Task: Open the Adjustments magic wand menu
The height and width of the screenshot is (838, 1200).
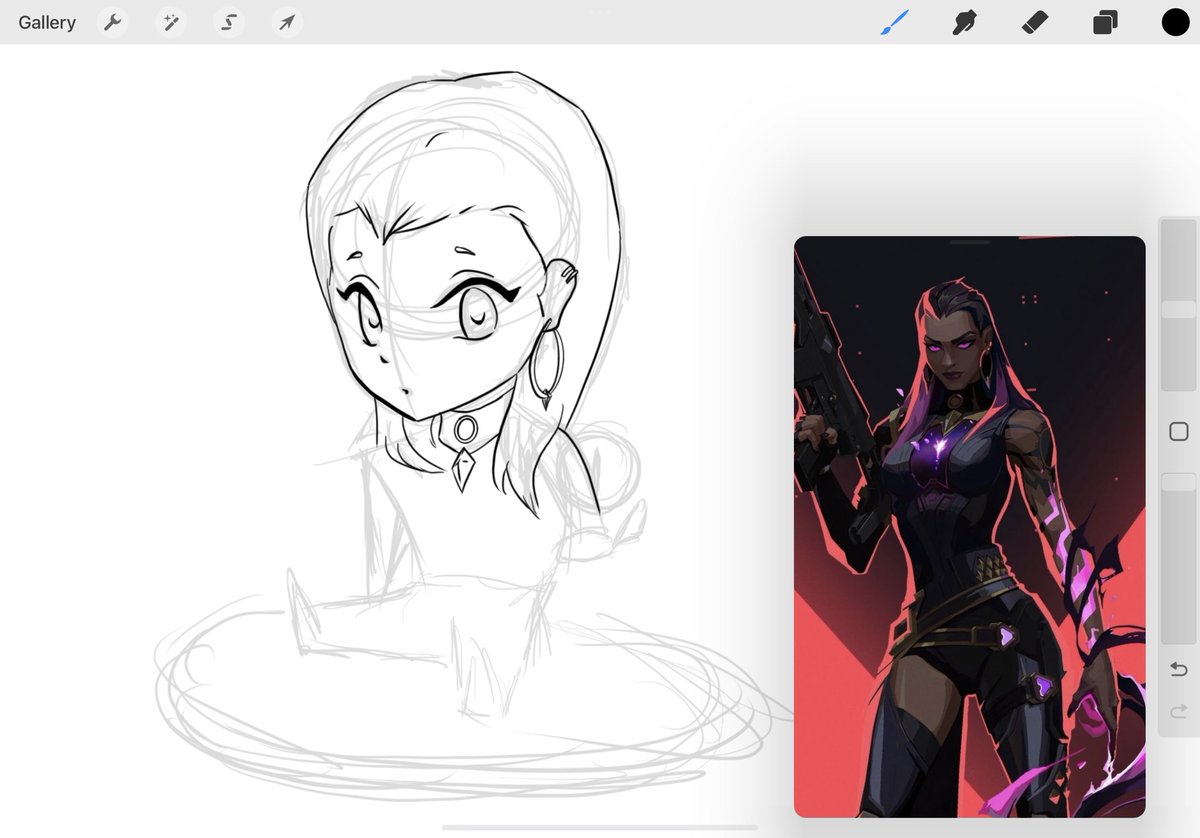Action: pos(171,22)
